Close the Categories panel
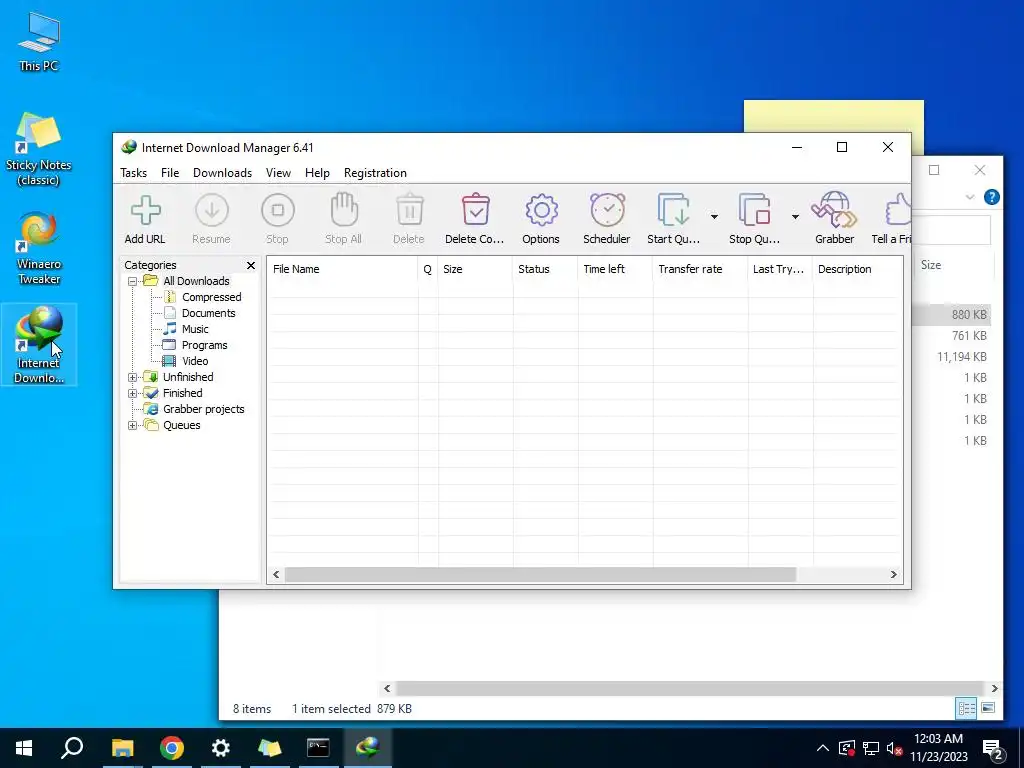 (251, 265)
